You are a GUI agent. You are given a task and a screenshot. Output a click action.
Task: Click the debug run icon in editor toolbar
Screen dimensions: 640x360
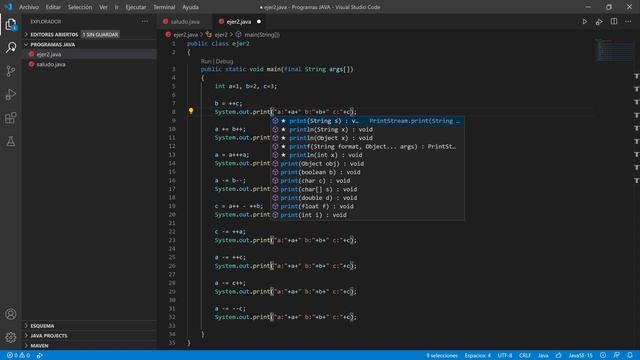pyautogui.click(x=599, y=22)
